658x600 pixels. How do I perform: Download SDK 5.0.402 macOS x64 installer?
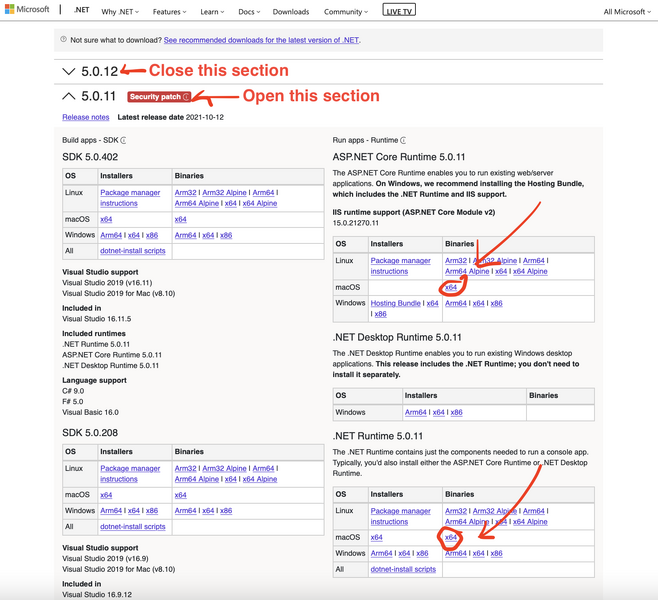tap(106, 219)
